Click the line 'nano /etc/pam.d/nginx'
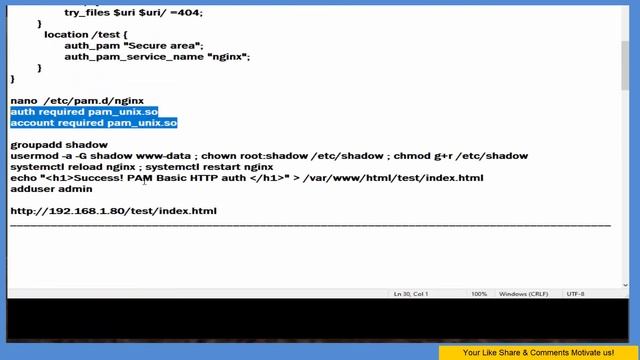Viewport: 640px width, 360px height. pos(77,101)
